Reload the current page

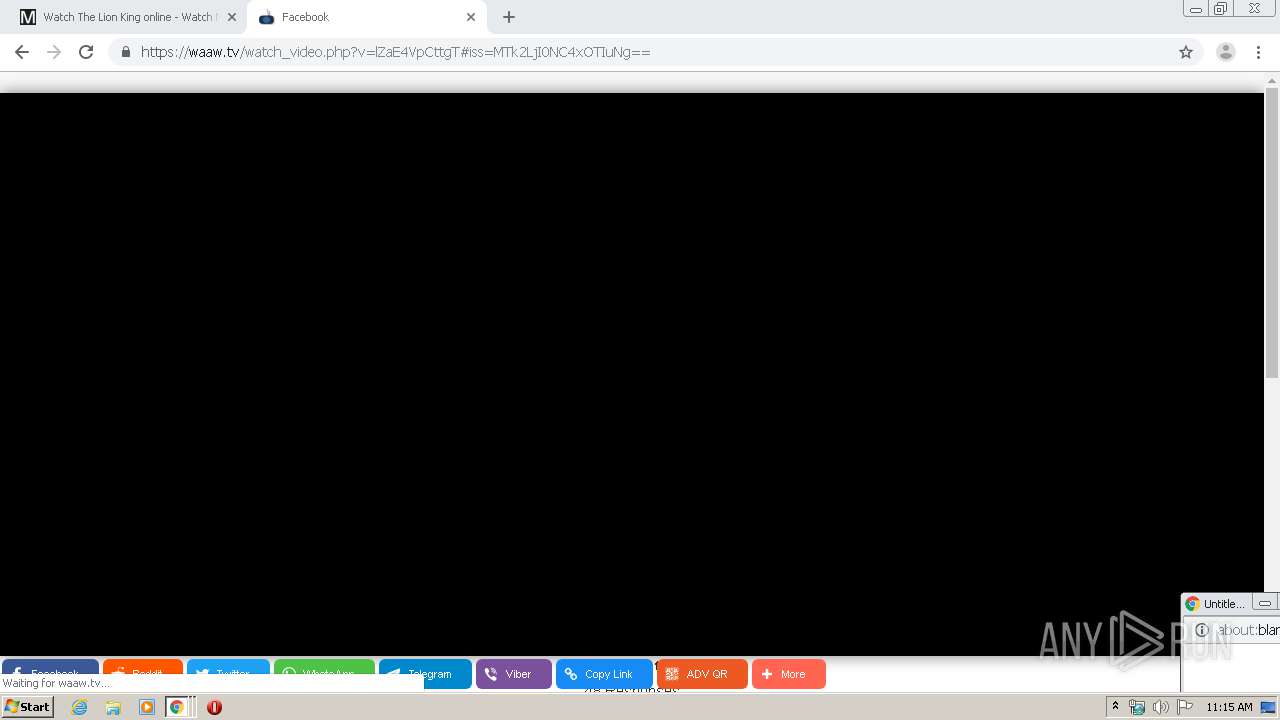[86, 52]
